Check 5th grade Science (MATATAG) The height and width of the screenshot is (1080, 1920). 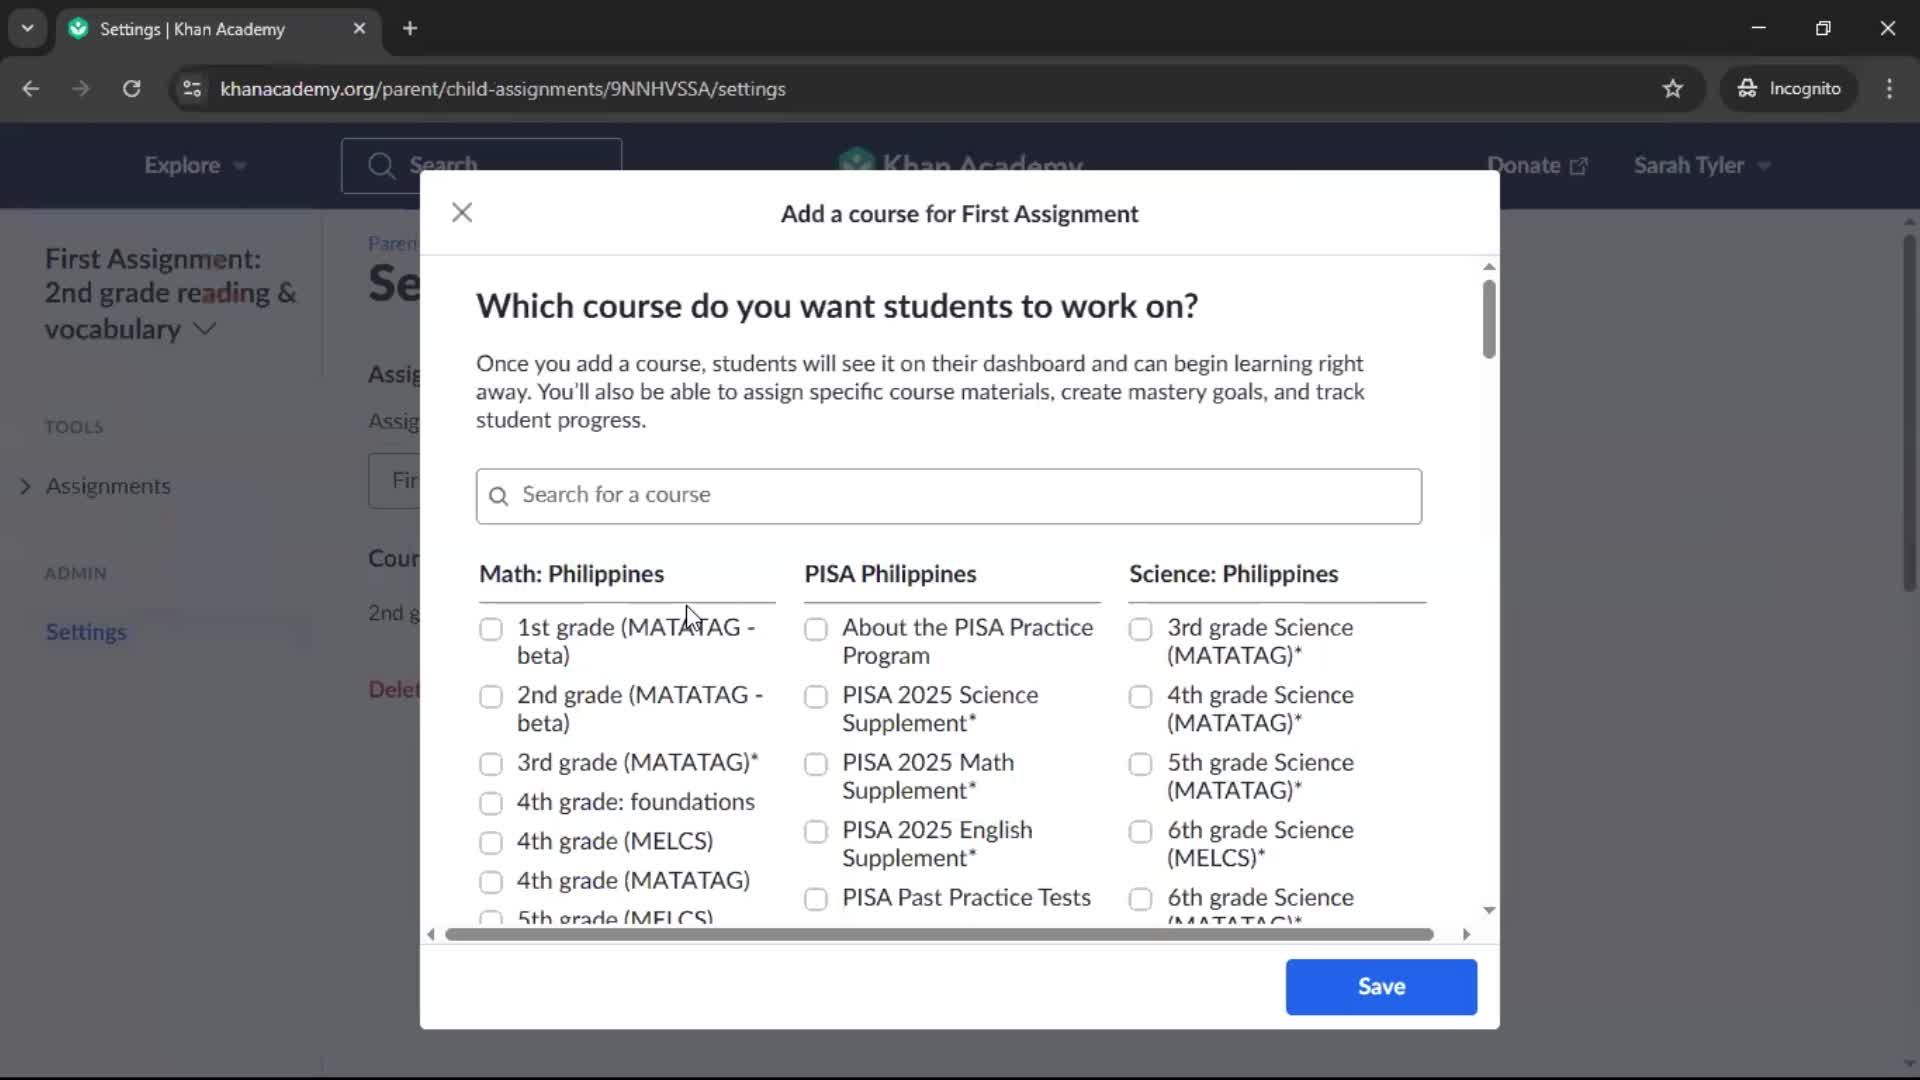click(x=1140, y=764)
